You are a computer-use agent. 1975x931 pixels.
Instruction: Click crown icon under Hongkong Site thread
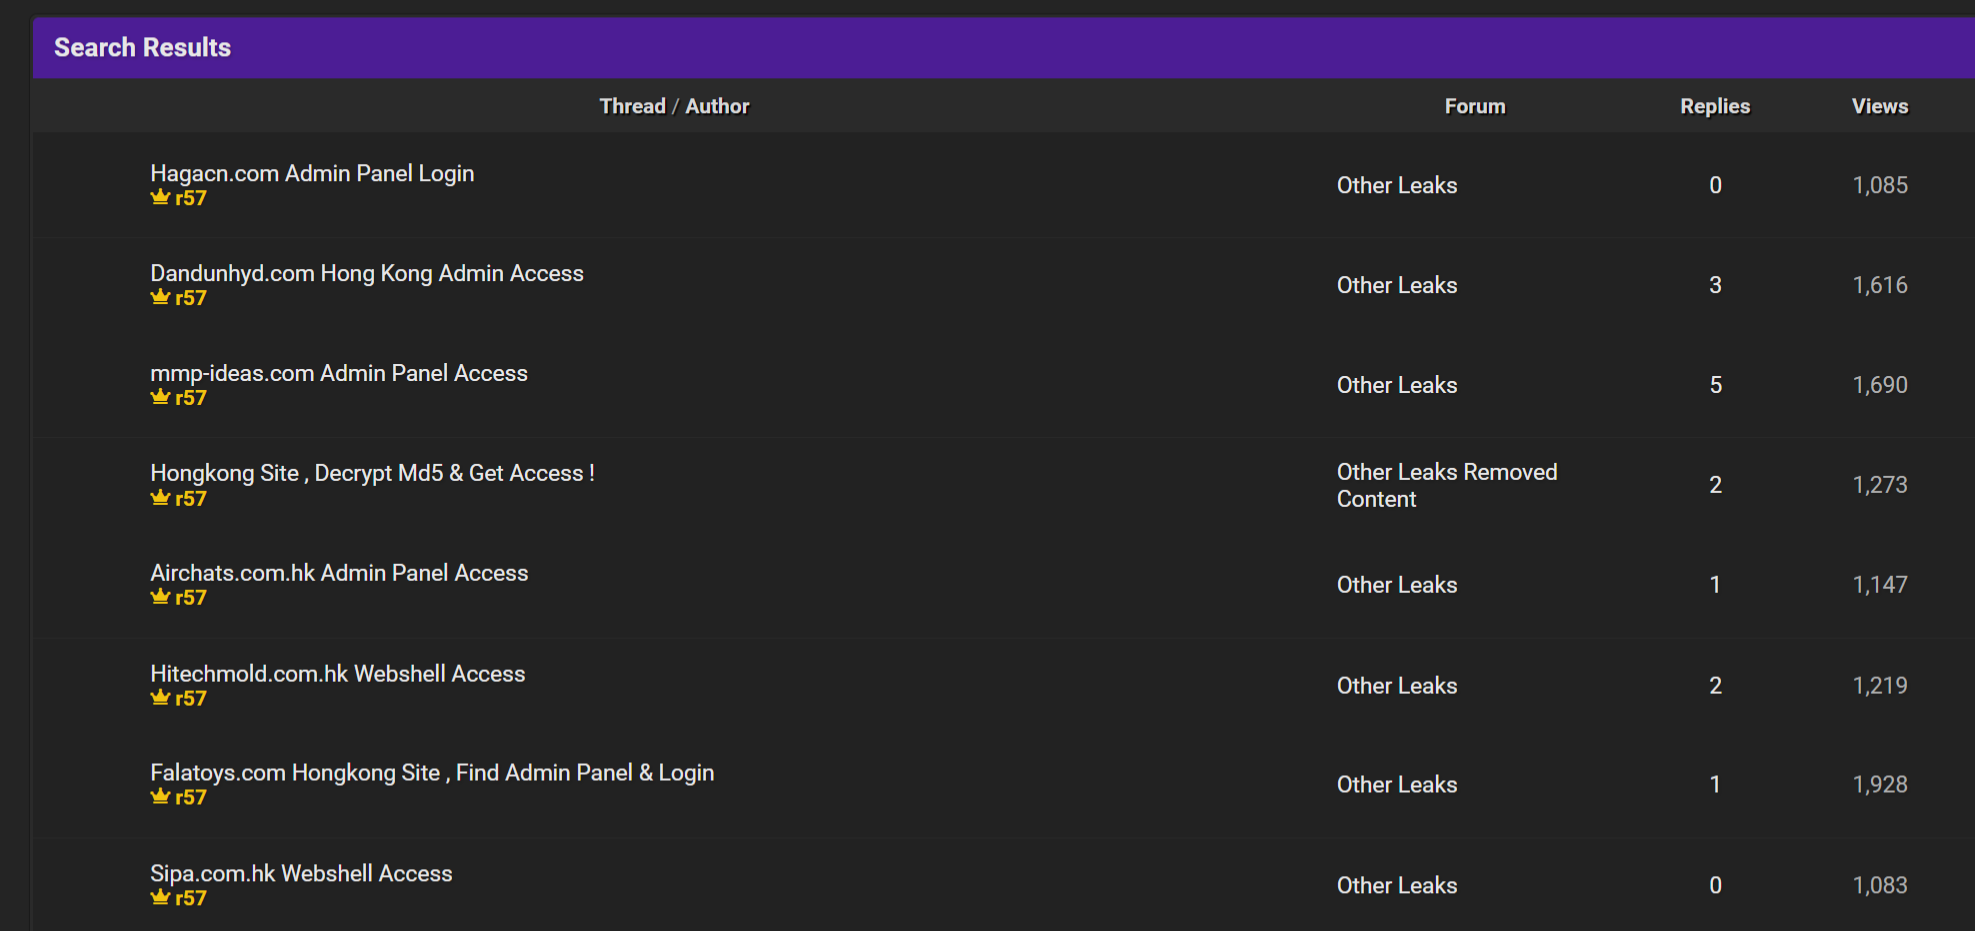pyautogui.click(x=160, y=498)
